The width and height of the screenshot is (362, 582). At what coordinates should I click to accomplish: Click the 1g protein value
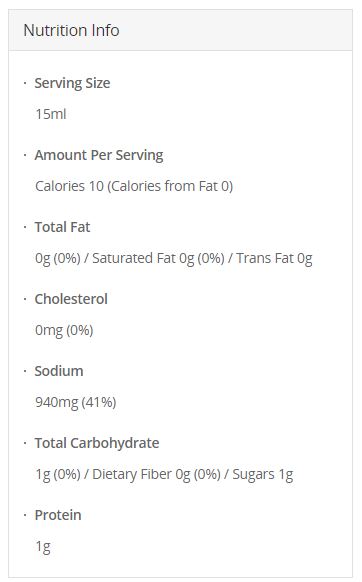click(43, 546)
